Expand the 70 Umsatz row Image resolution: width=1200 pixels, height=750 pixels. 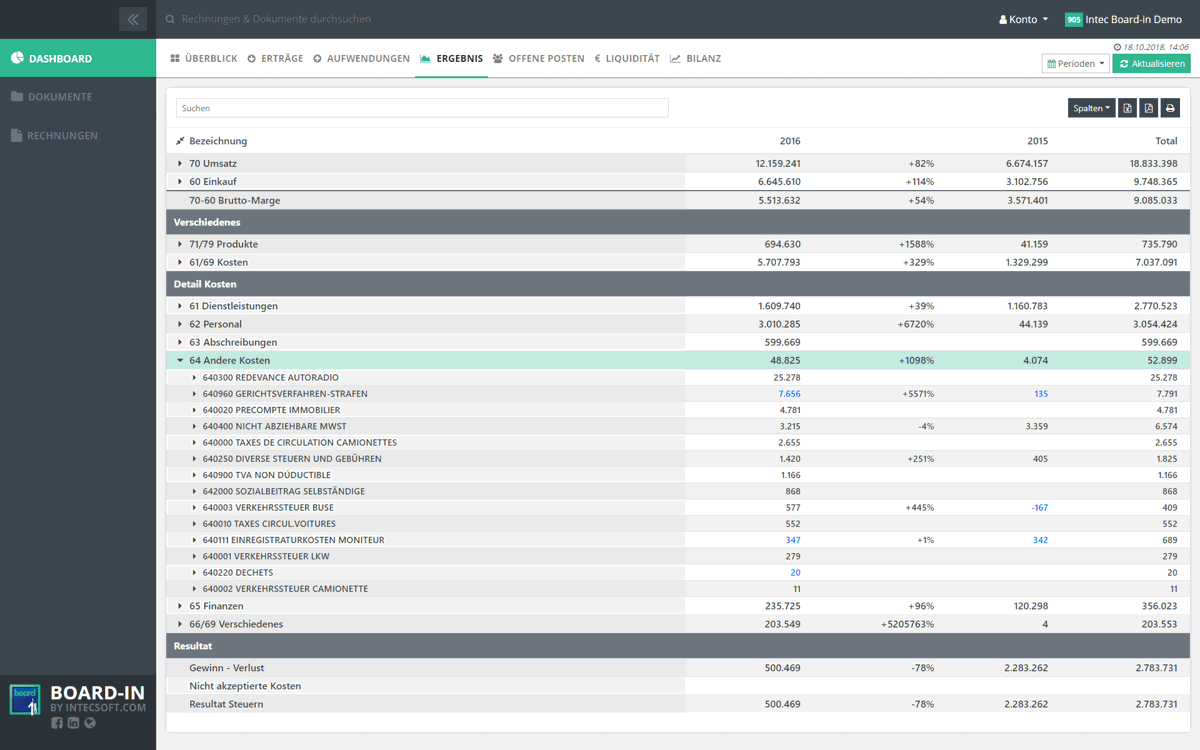[180, 163]
